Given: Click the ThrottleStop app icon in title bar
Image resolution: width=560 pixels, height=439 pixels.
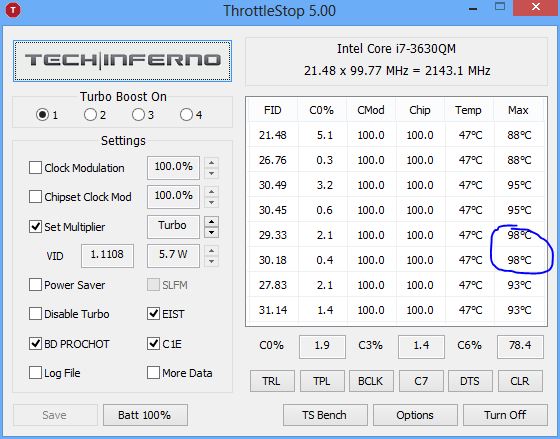Looking at the screenshot, I should [13, 10].
